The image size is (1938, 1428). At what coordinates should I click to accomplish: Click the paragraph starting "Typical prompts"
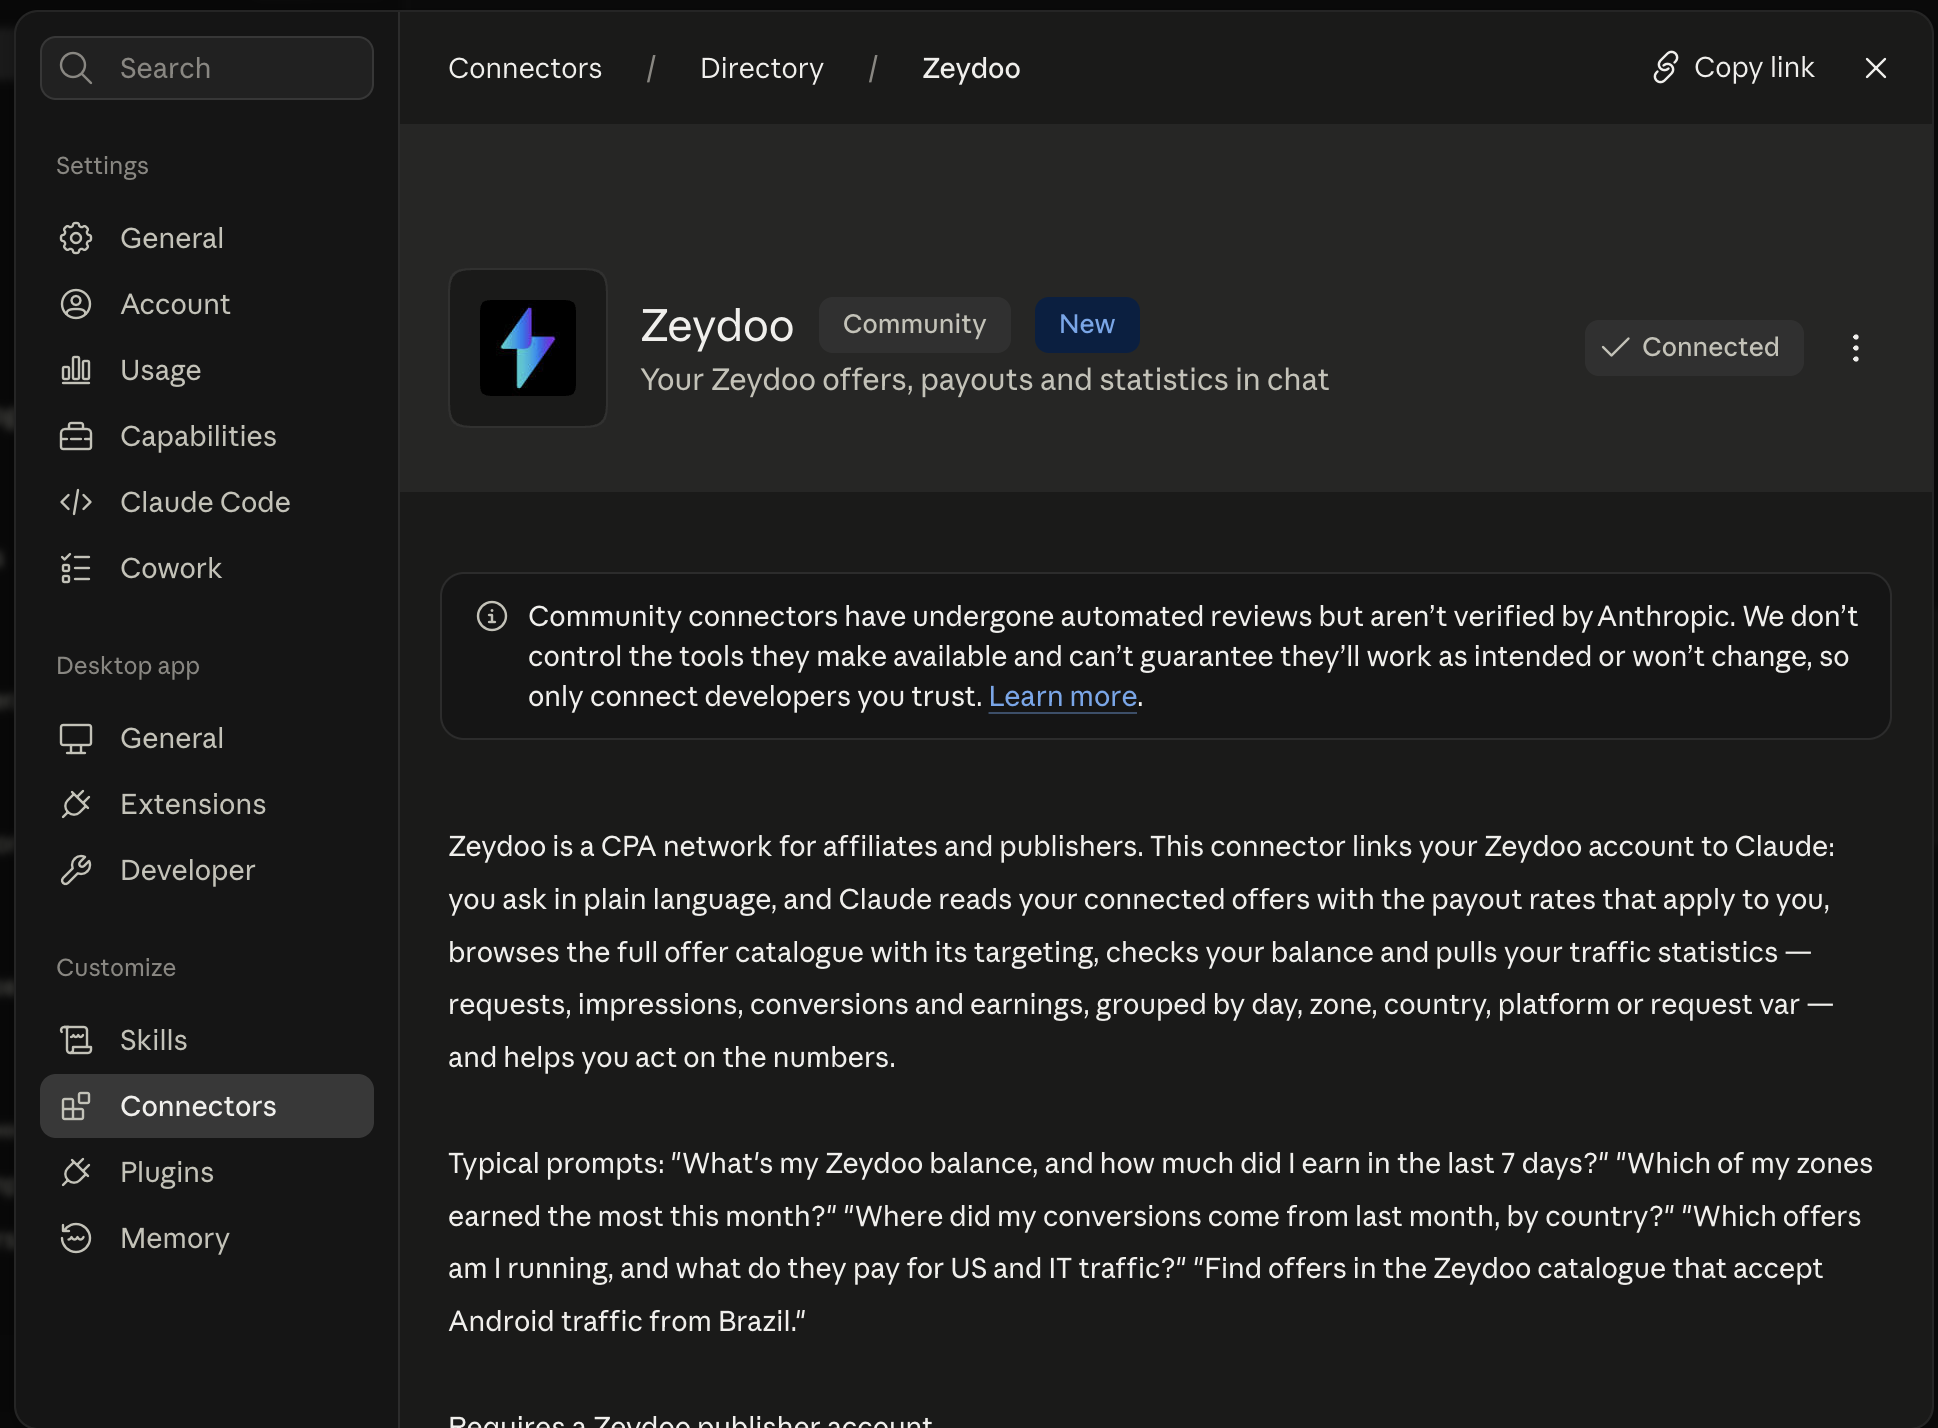click(1161, 1242)
